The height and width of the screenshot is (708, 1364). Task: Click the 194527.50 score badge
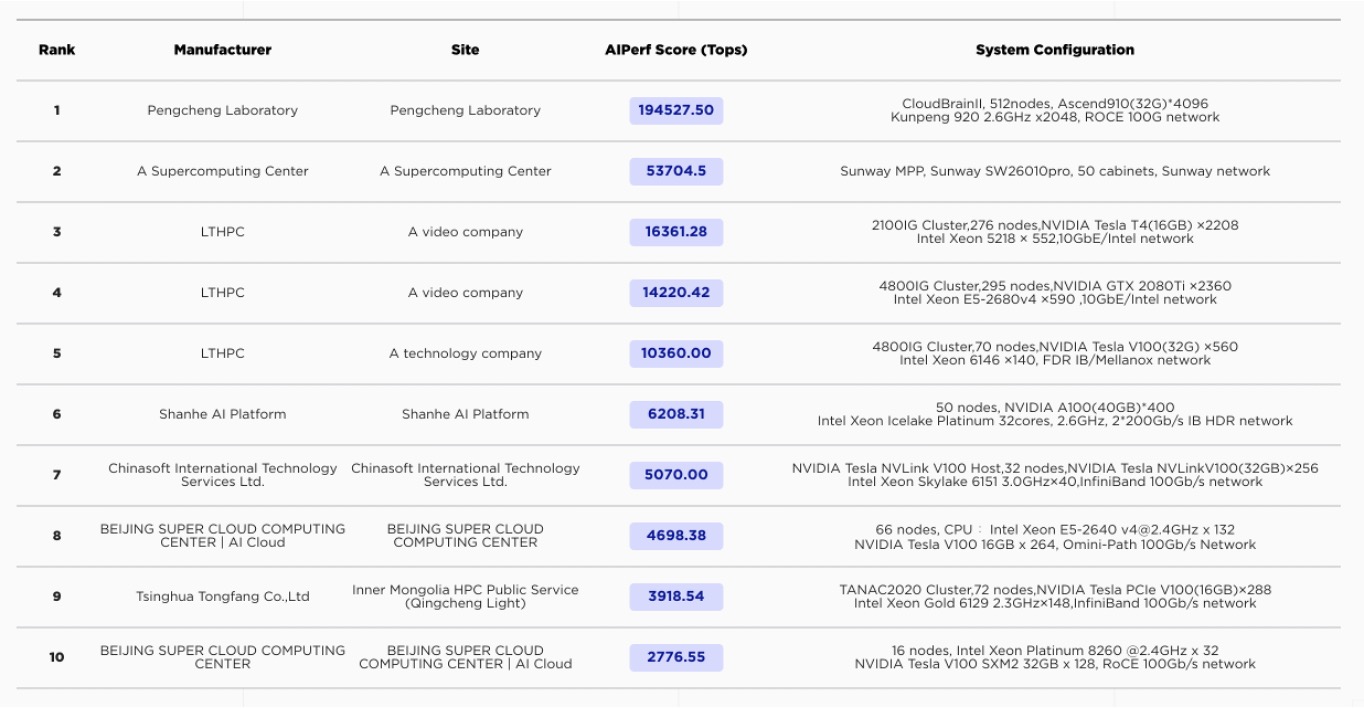coord(676,110)
